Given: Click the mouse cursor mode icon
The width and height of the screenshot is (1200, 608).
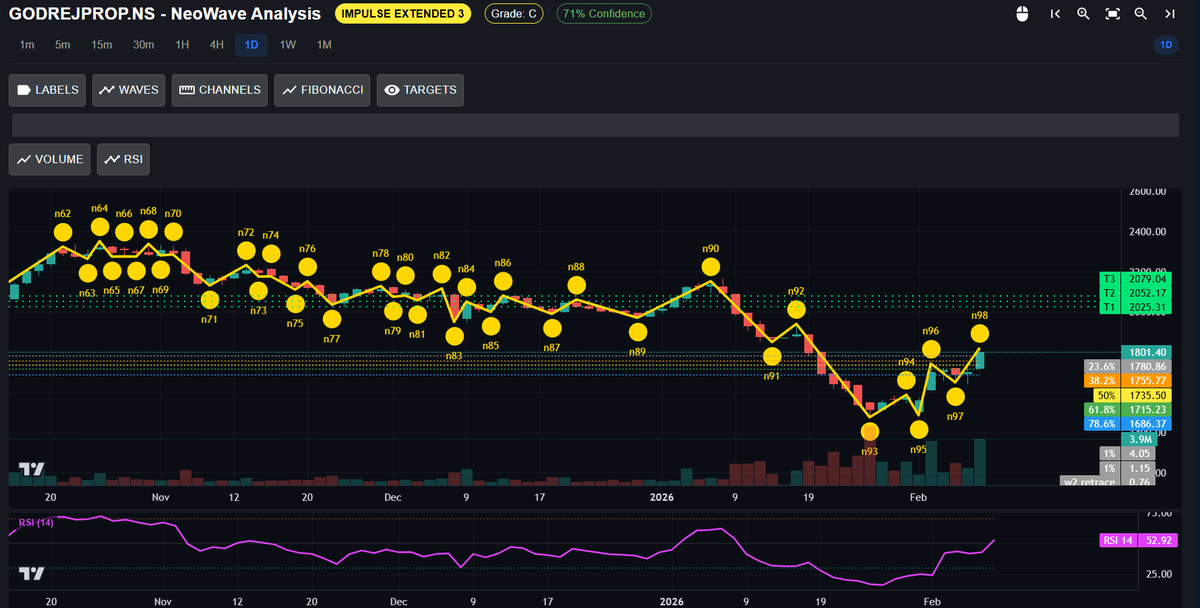Looking at the screenshot, I should point(1022,14).
